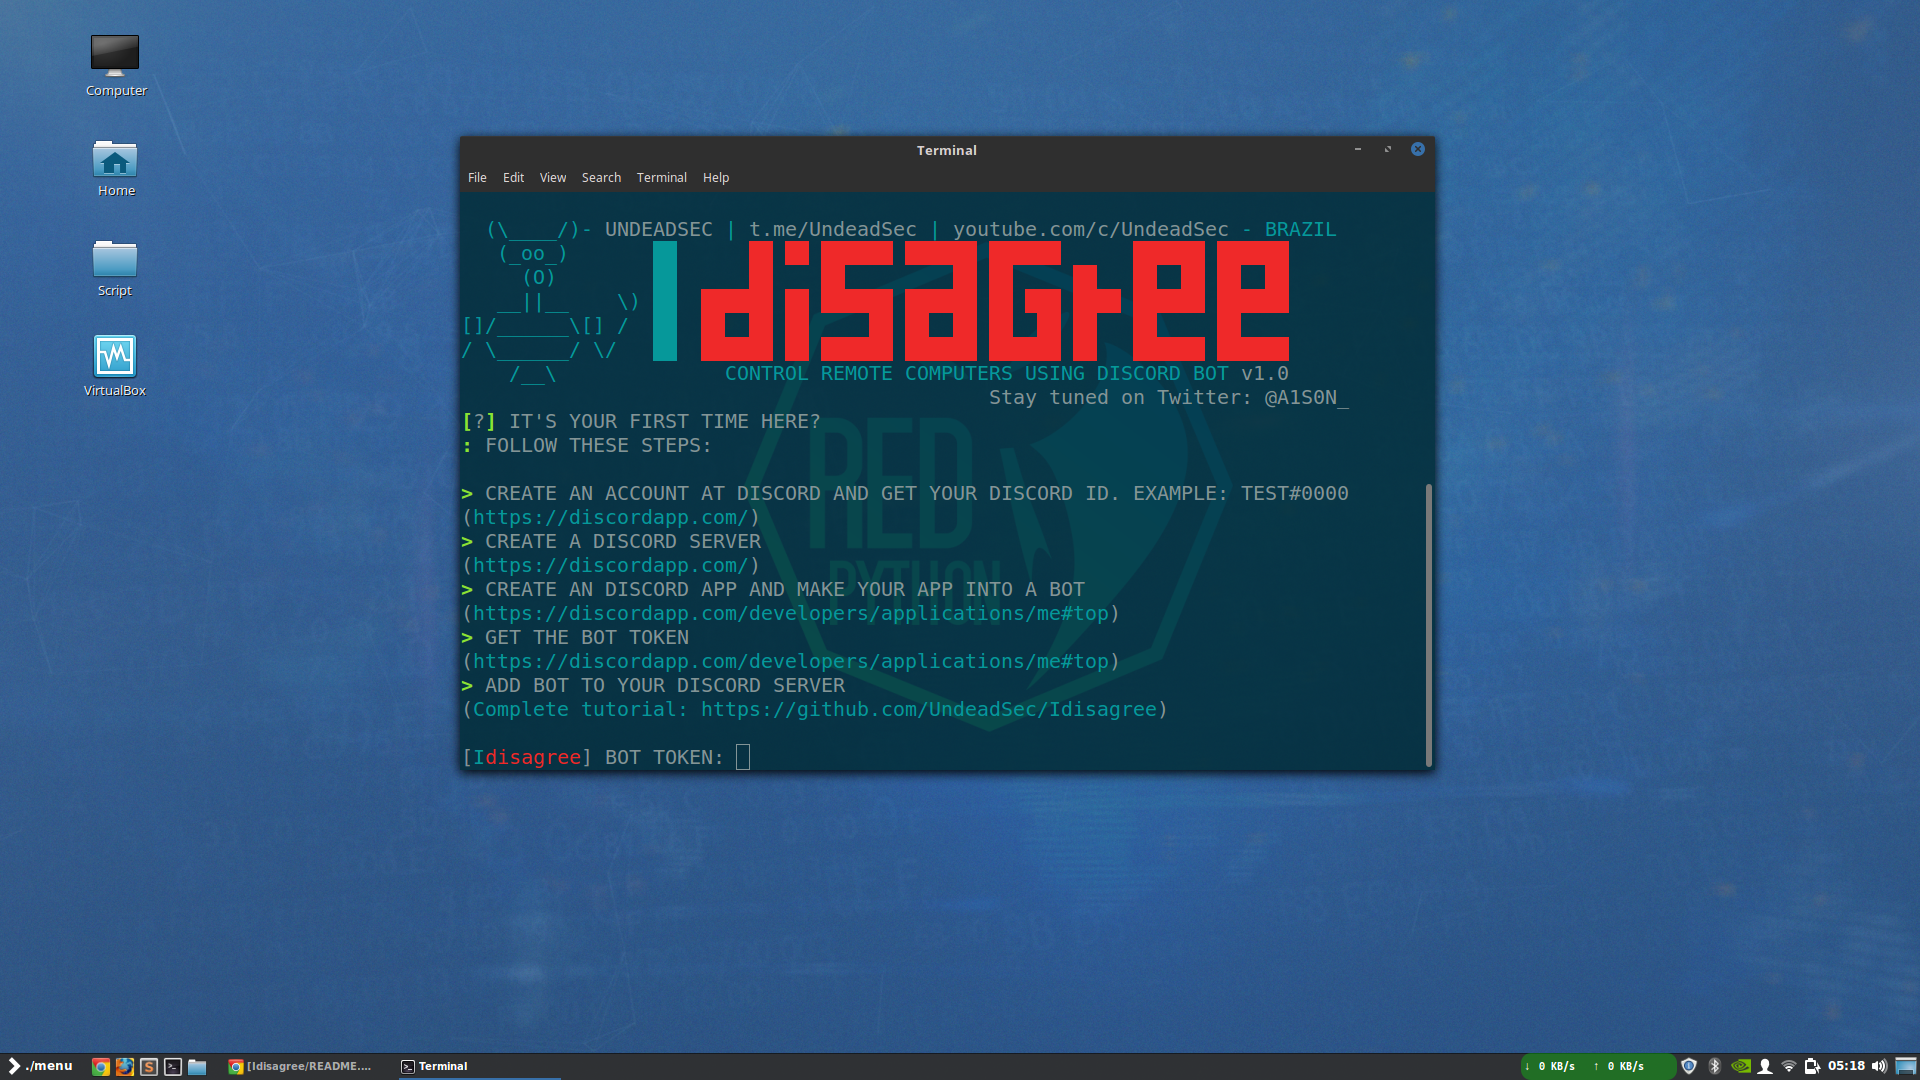Open the Home folder desktop icon
1920x1080 pixels.
pyautogui.click(x=115, y=167)
